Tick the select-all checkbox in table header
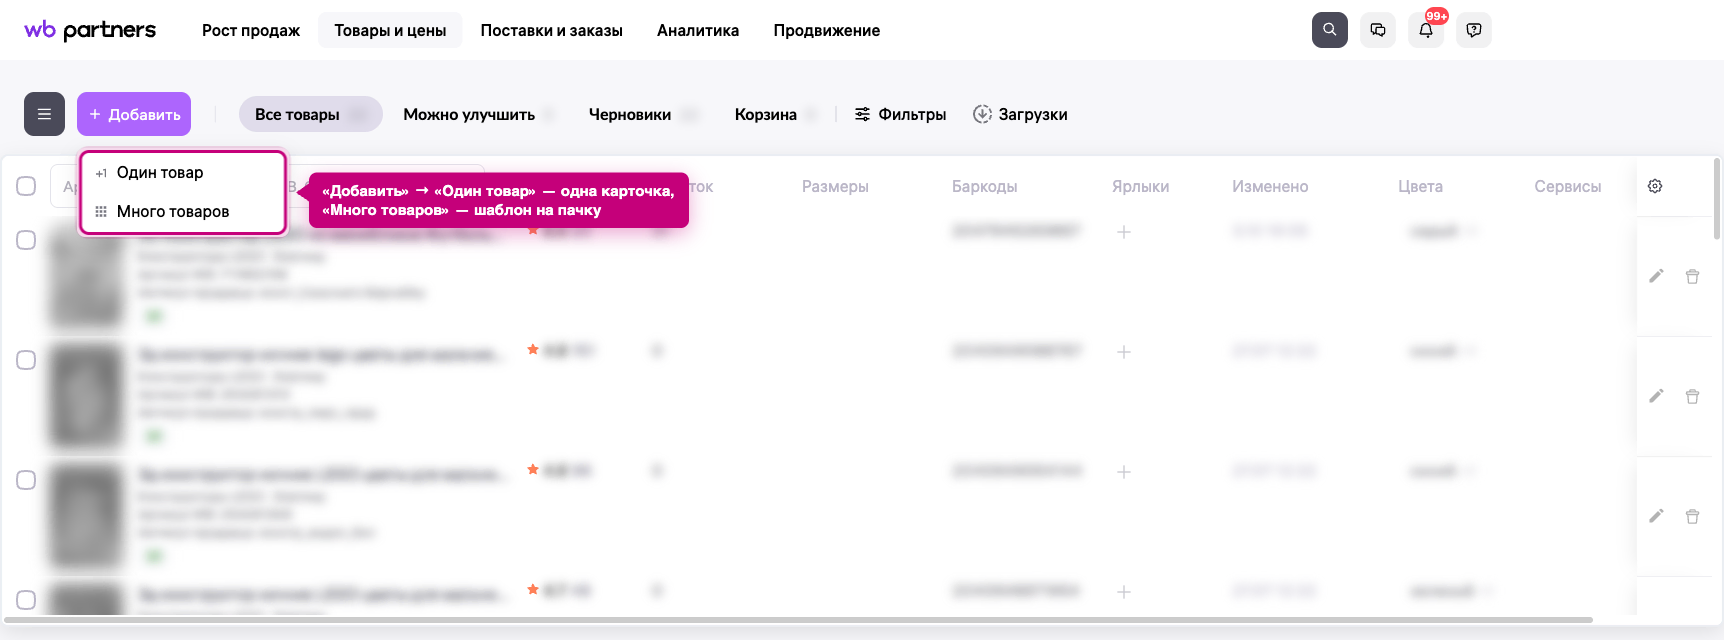This screenshot has width=1724, height=640. tap(26, 186)
